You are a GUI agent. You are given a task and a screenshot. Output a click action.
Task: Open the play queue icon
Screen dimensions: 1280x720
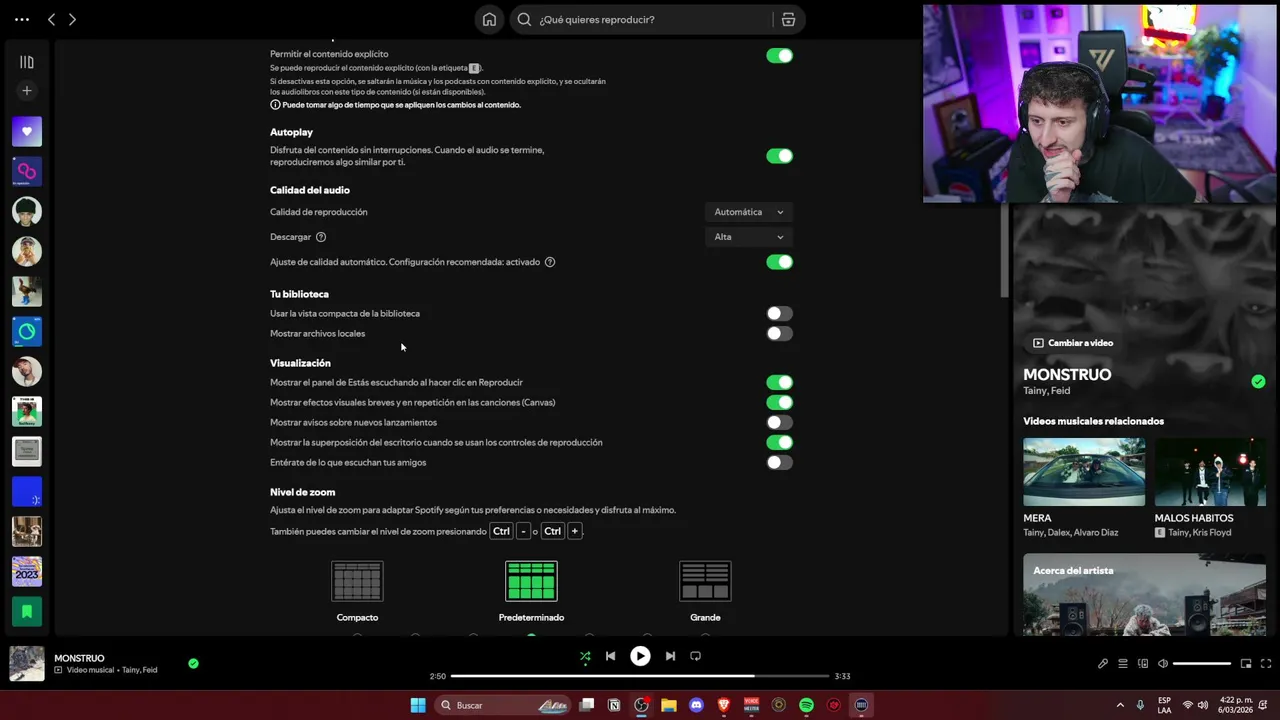point(1123,663)
